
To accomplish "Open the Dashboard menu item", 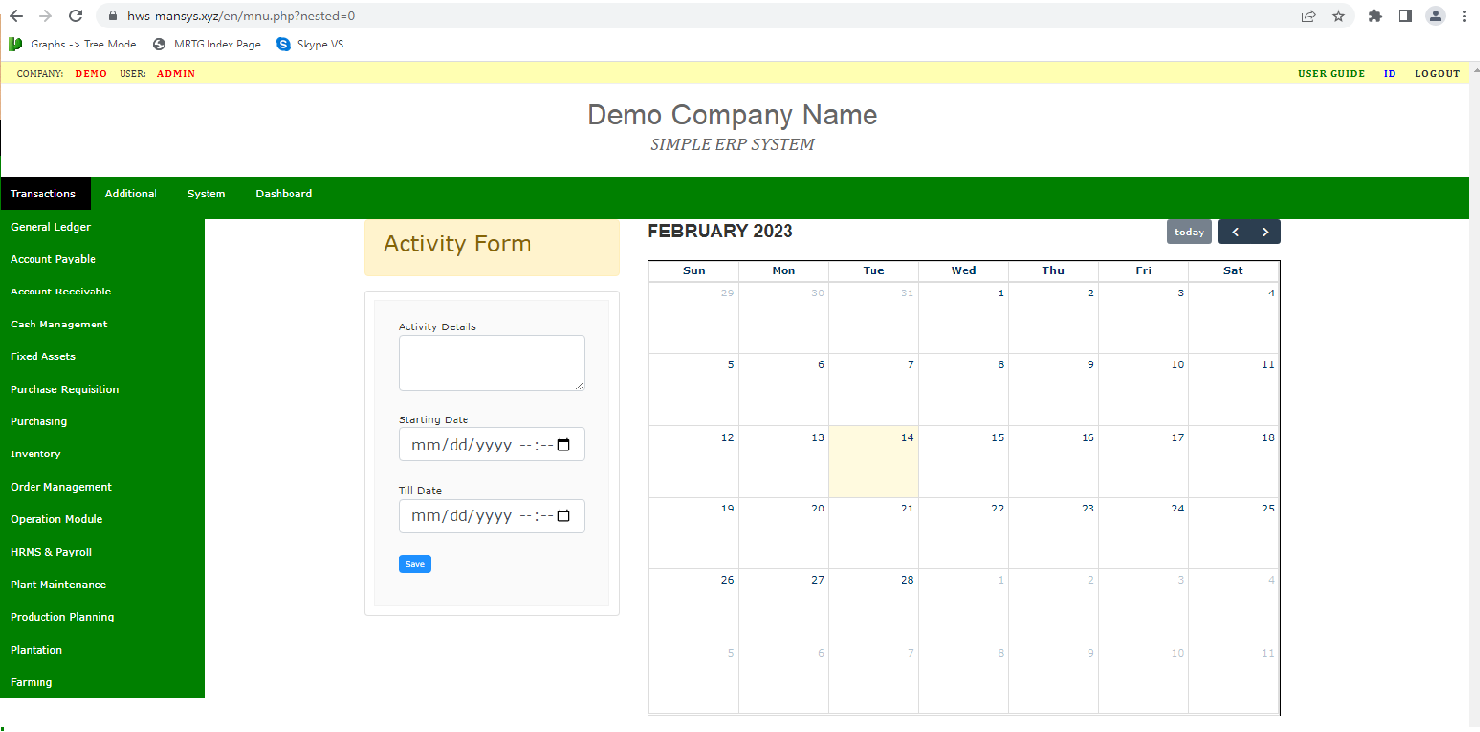I will (283, 194).
